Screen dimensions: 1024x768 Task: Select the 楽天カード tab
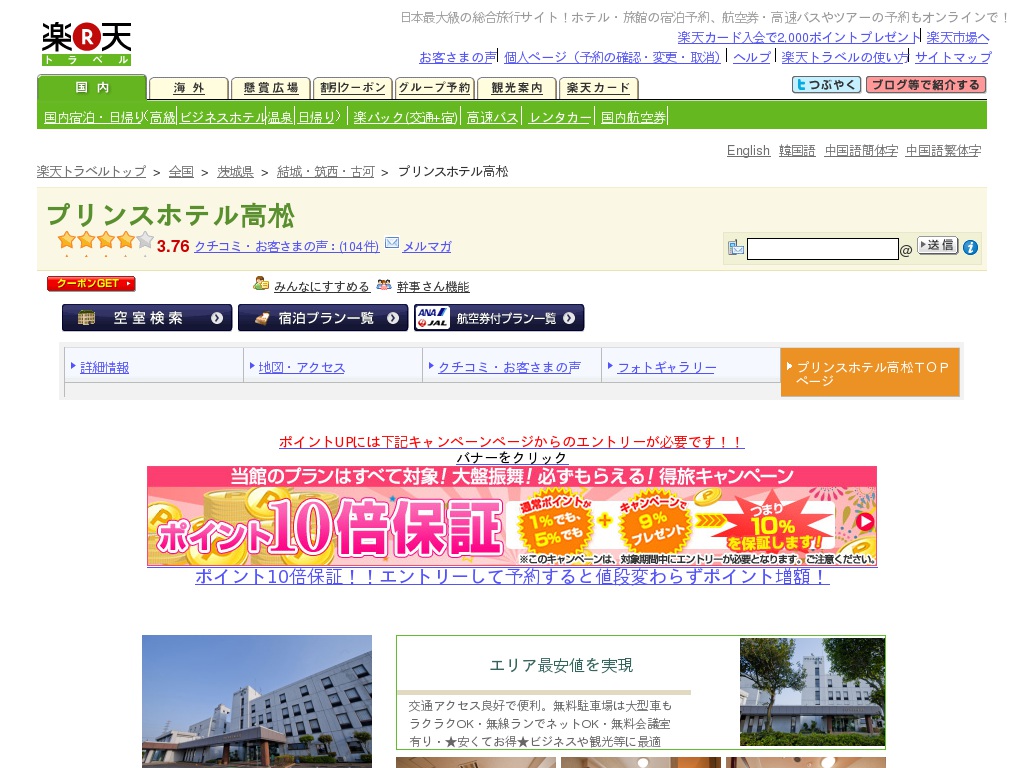[598, 88]
